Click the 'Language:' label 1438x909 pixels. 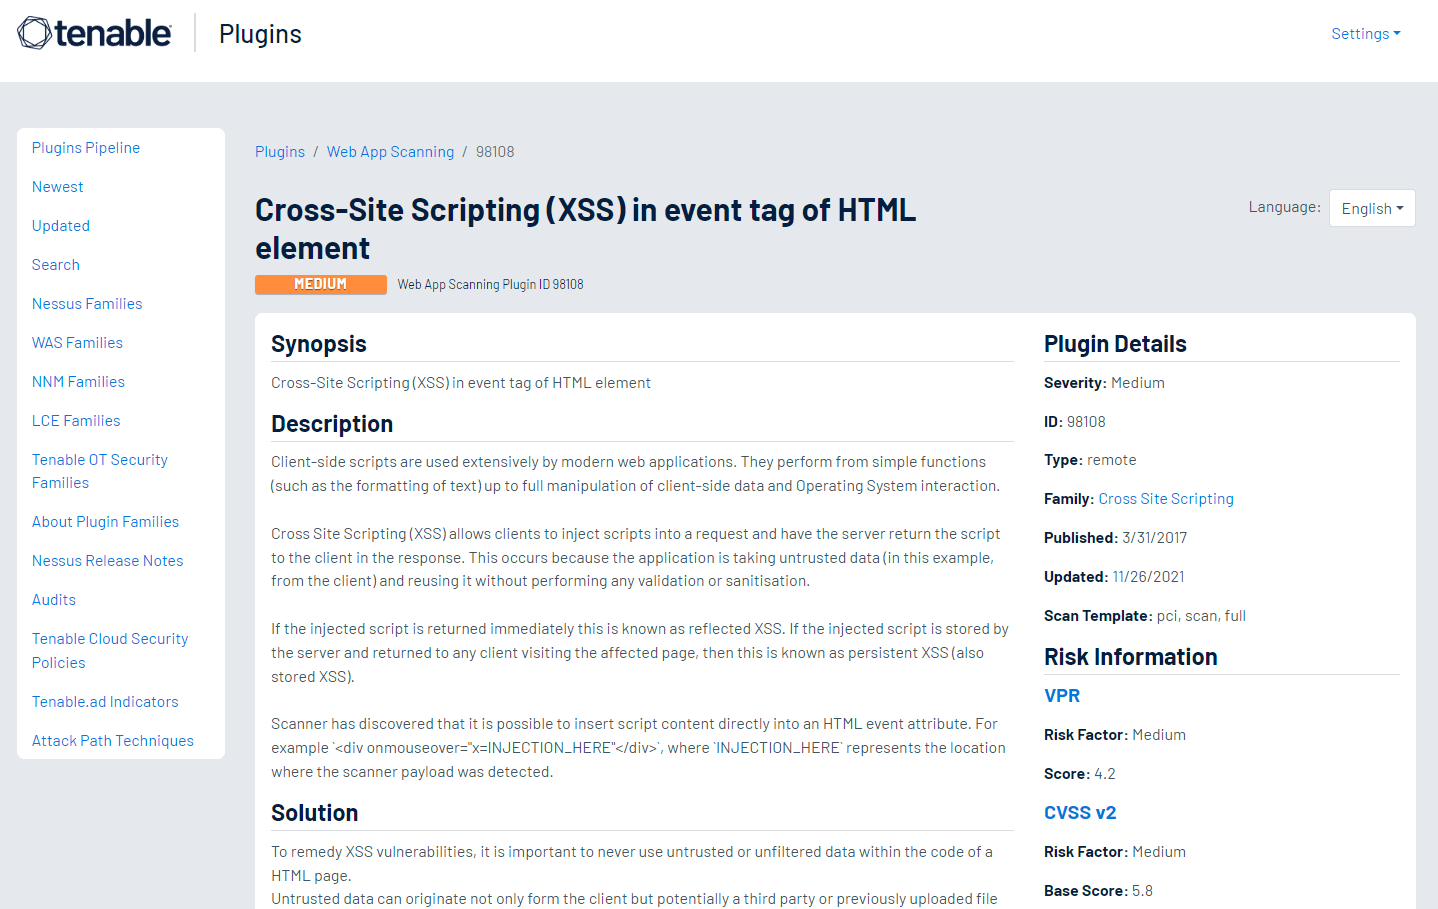pyautogui.click(x=1285, y=207)
